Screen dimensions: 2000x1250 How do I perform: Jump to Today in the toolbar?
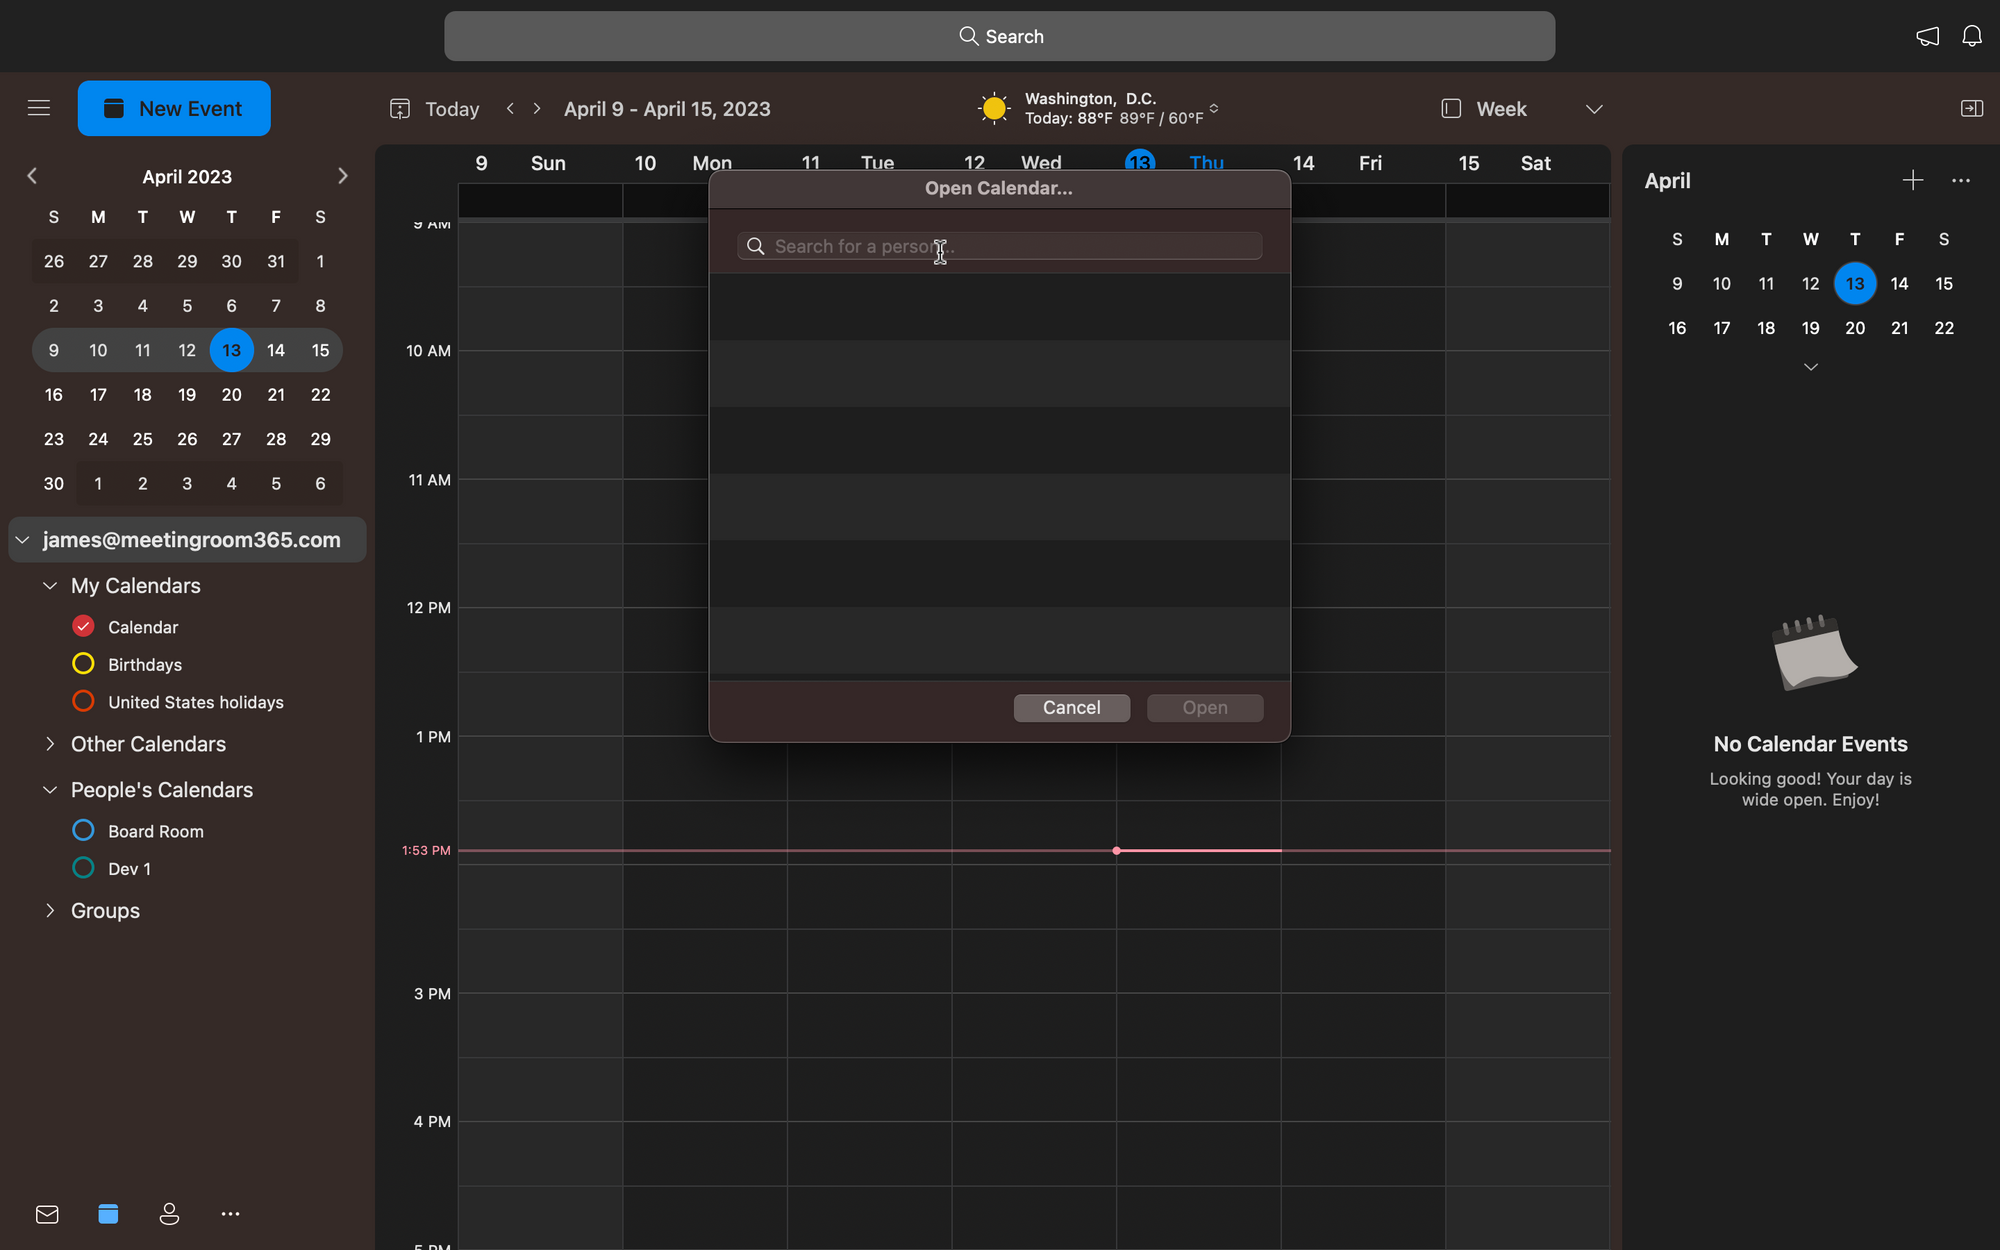click(x=452, y=109)
